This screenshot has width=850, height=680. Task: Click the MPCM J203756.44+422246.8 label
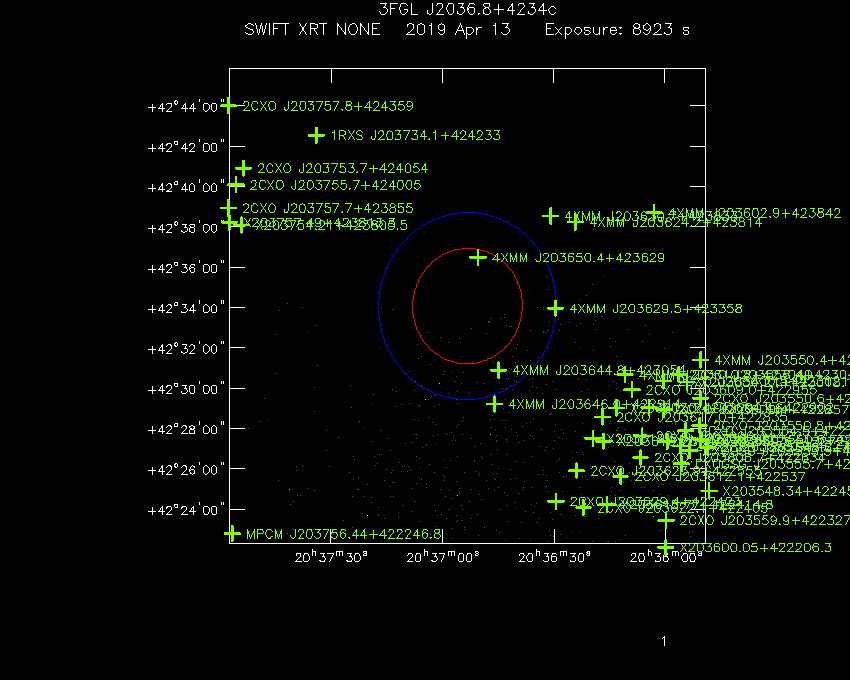(344, 534)
